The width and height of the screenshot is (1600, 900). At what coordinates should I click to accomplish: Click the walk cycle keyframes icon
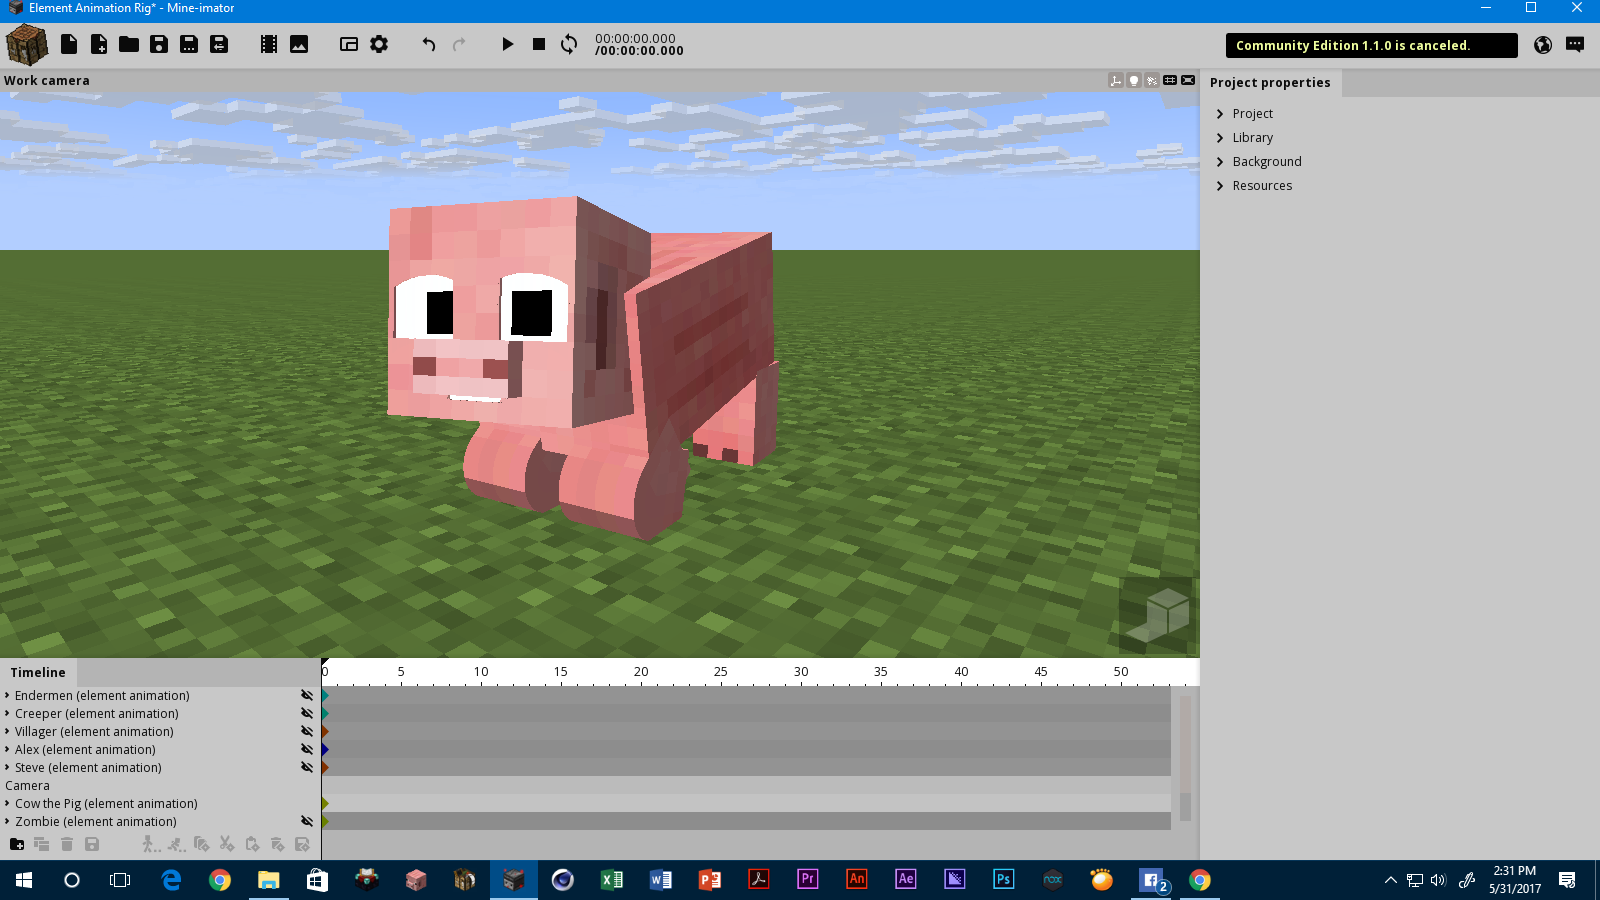point(151,845)
